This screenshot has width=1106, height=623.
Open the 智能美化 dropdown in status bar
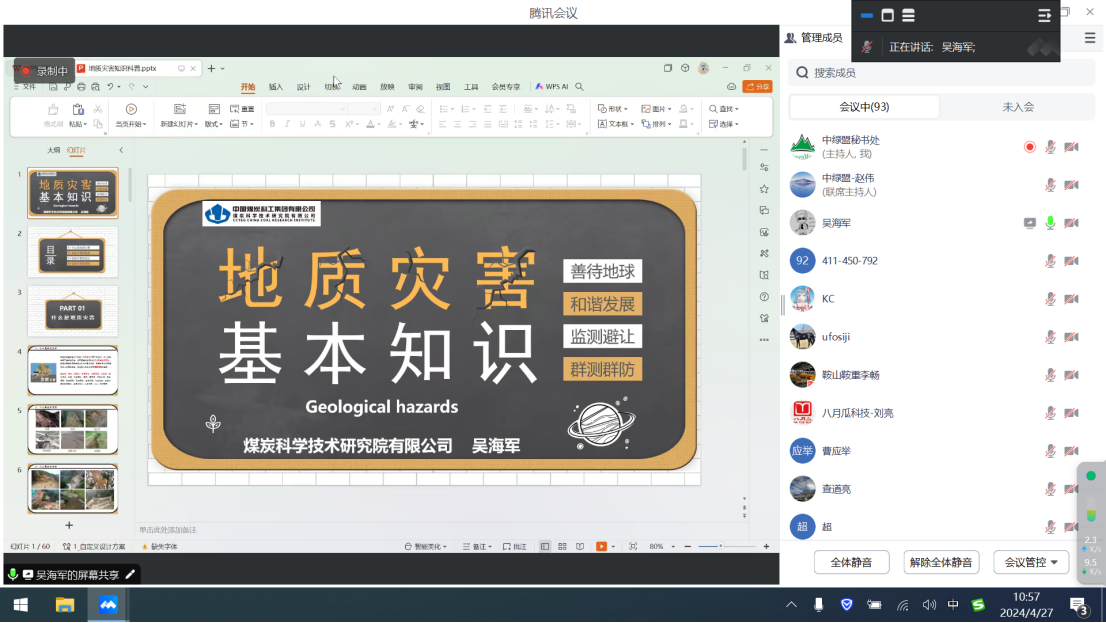point(425,547)
